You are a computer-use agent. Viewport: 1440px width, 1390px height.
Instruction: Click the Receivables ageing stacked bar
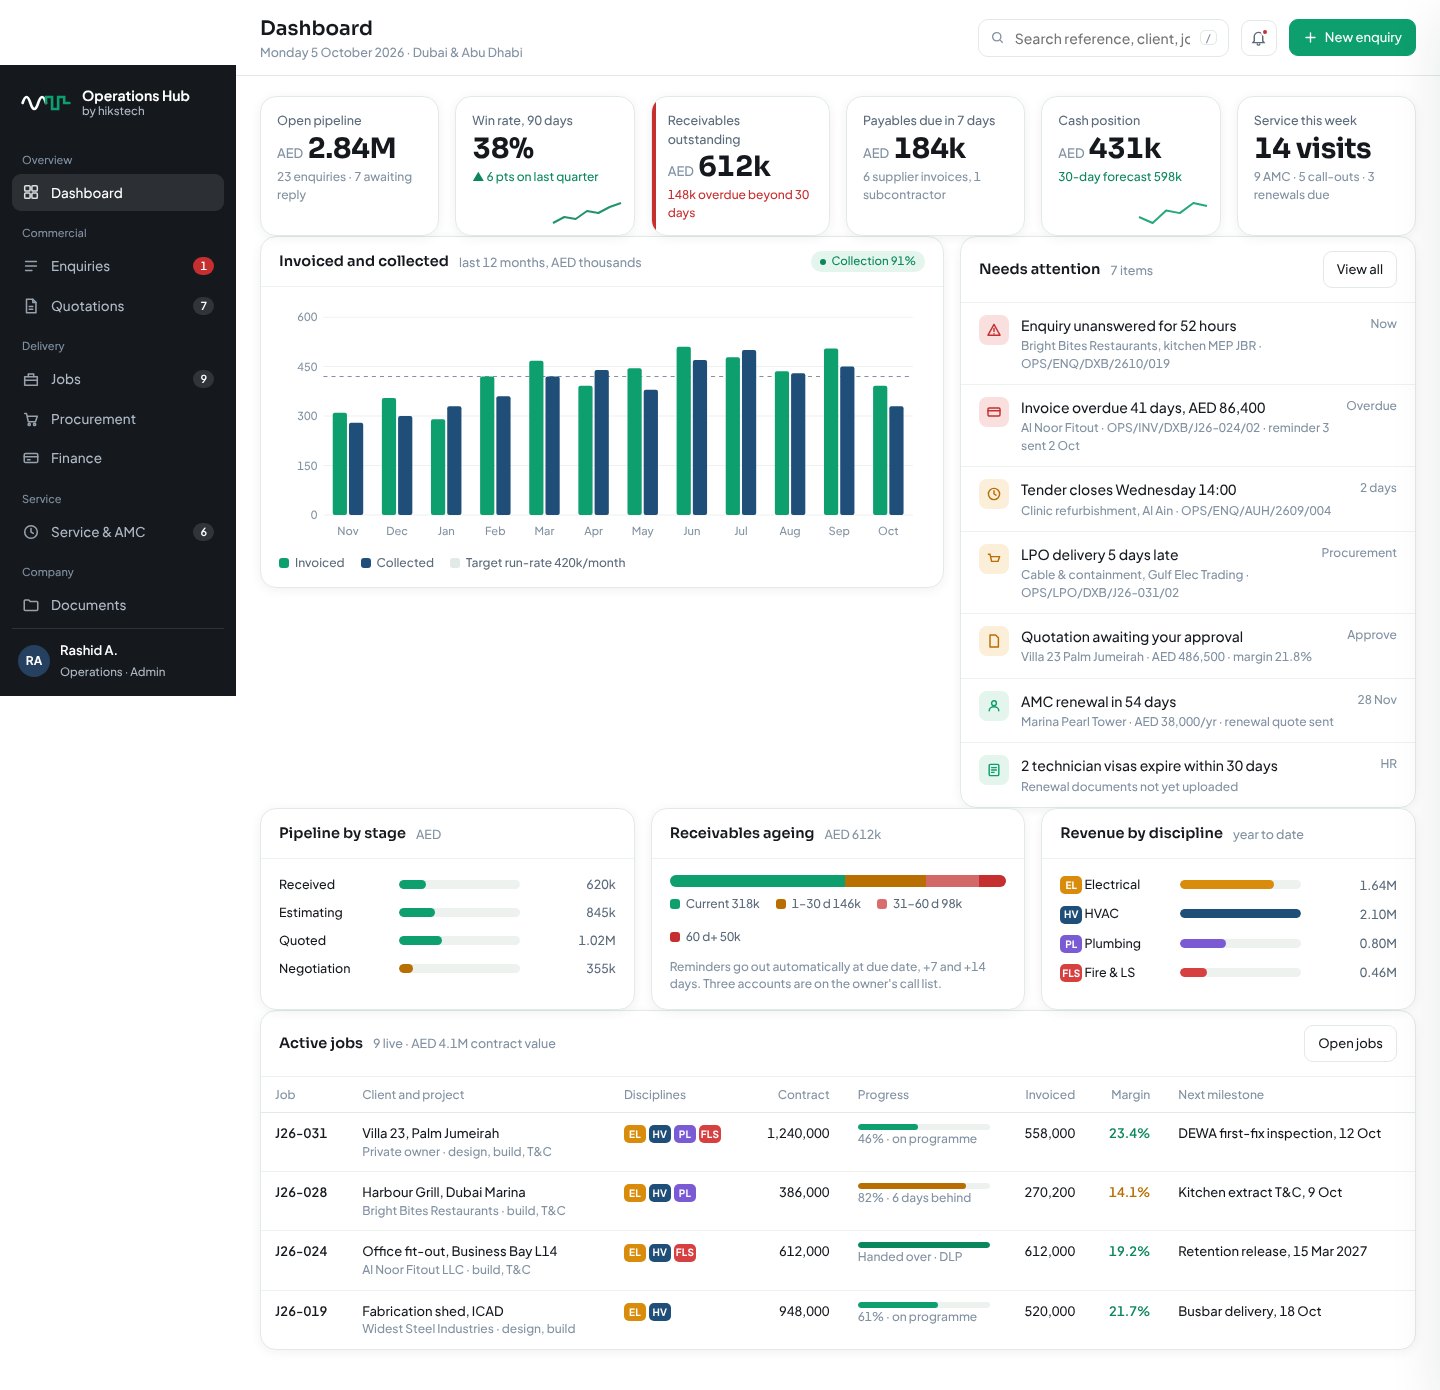(x=837, y=881)
